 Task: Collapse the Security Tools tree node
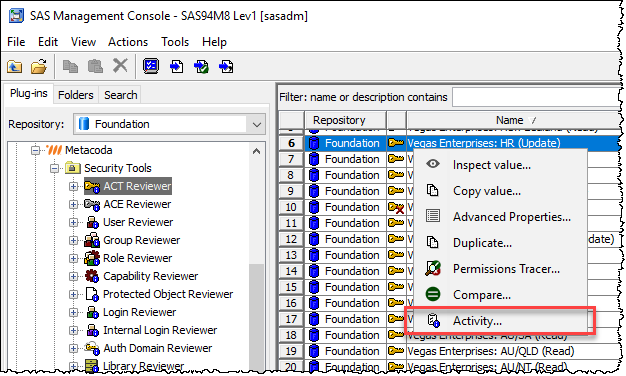click(54, 168)
